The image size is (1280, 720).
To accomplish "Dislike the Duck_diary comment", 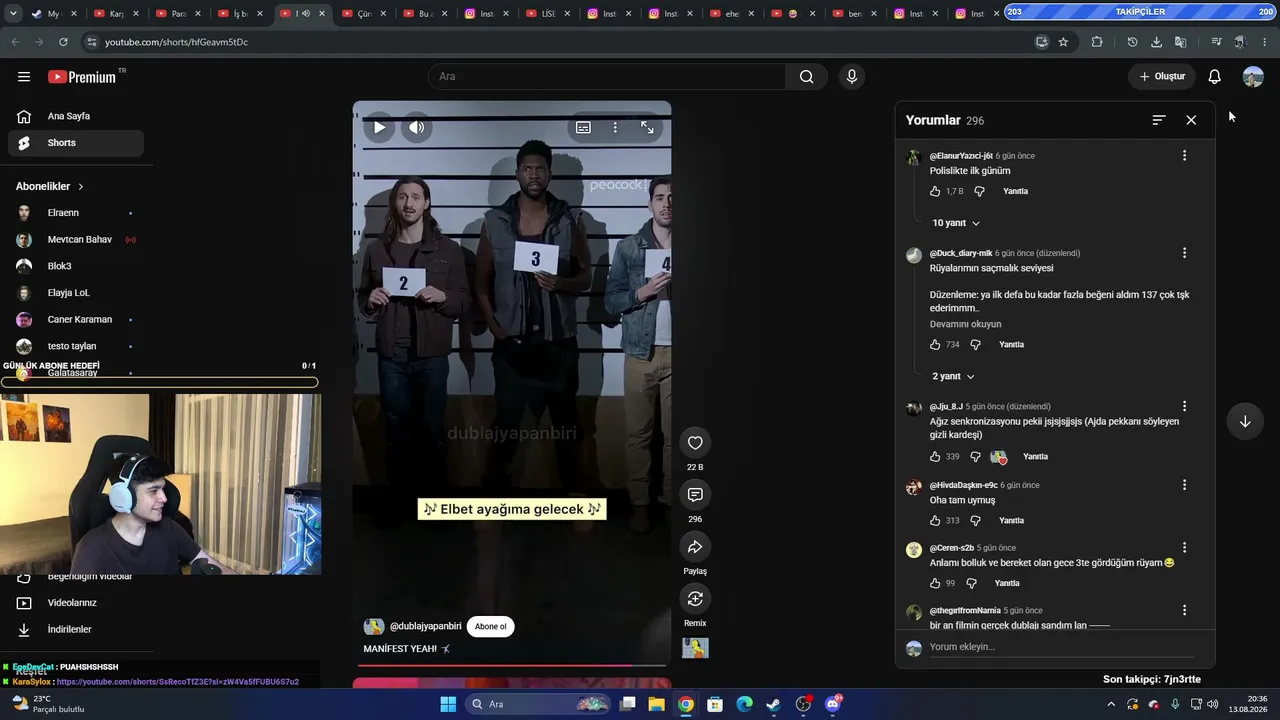I will [x=976, y=345].
